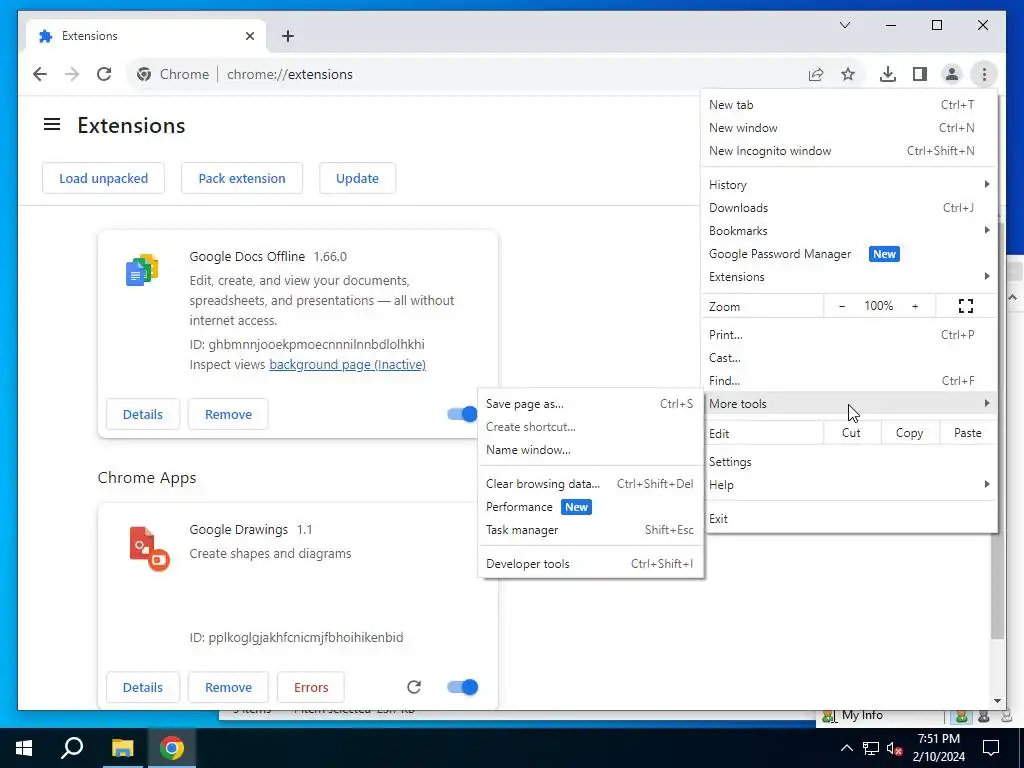Open Windows taskbar search
The width and height of the screenshot is (1024, 768).
coord(72,748)
